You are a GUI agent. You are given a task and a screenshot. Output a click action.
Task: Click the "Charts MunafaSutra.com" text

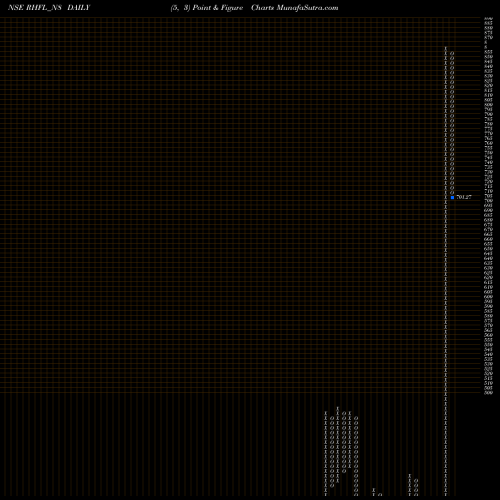click(x=295, y=8)
